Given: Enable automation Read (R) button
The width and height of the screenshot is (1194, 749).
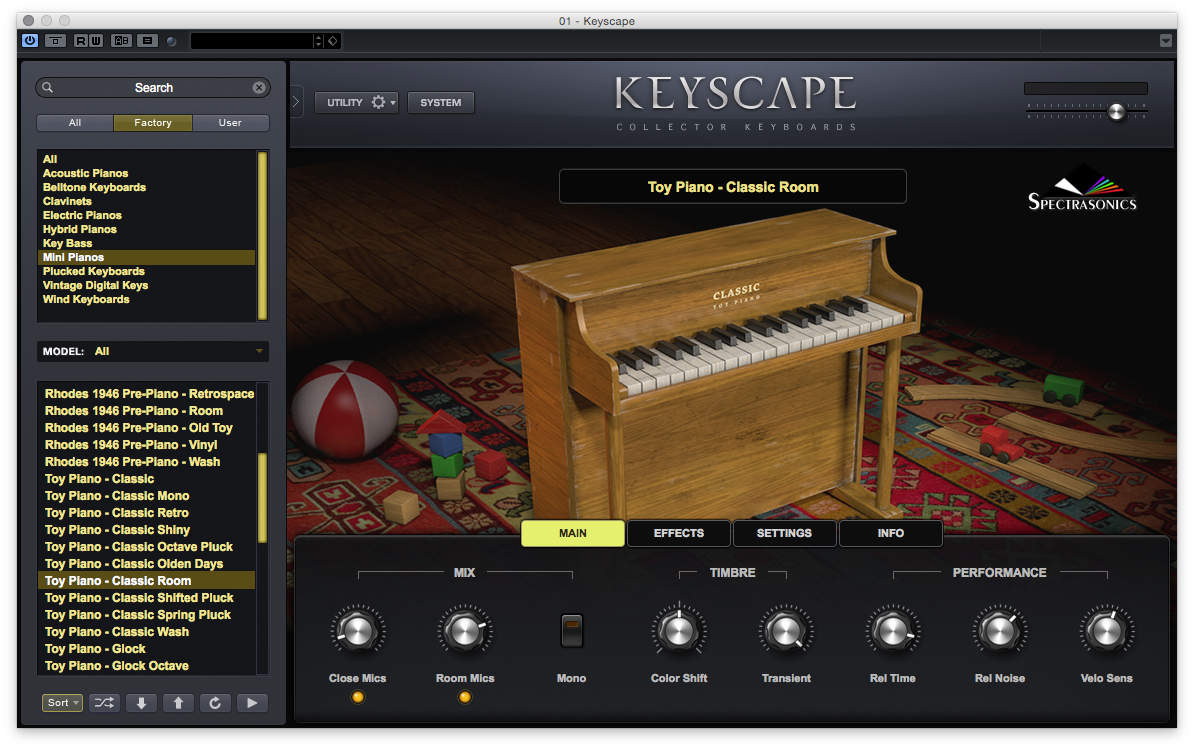Looking at the screenshot, I should 80,40.
